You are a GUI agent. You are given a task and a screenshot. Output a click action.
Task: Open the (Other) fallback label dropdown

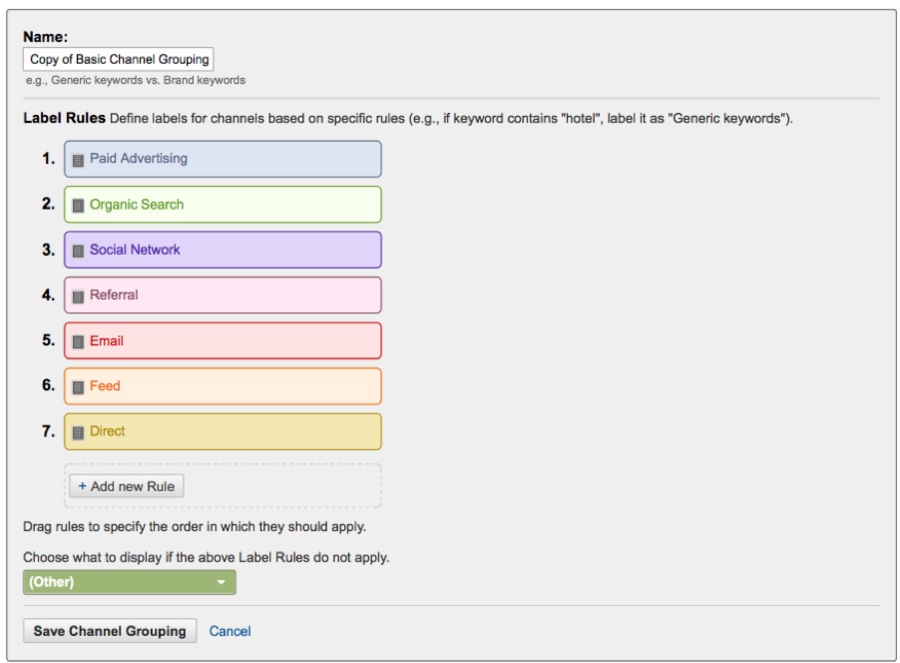pyautogui.click(x=129, y=582)
